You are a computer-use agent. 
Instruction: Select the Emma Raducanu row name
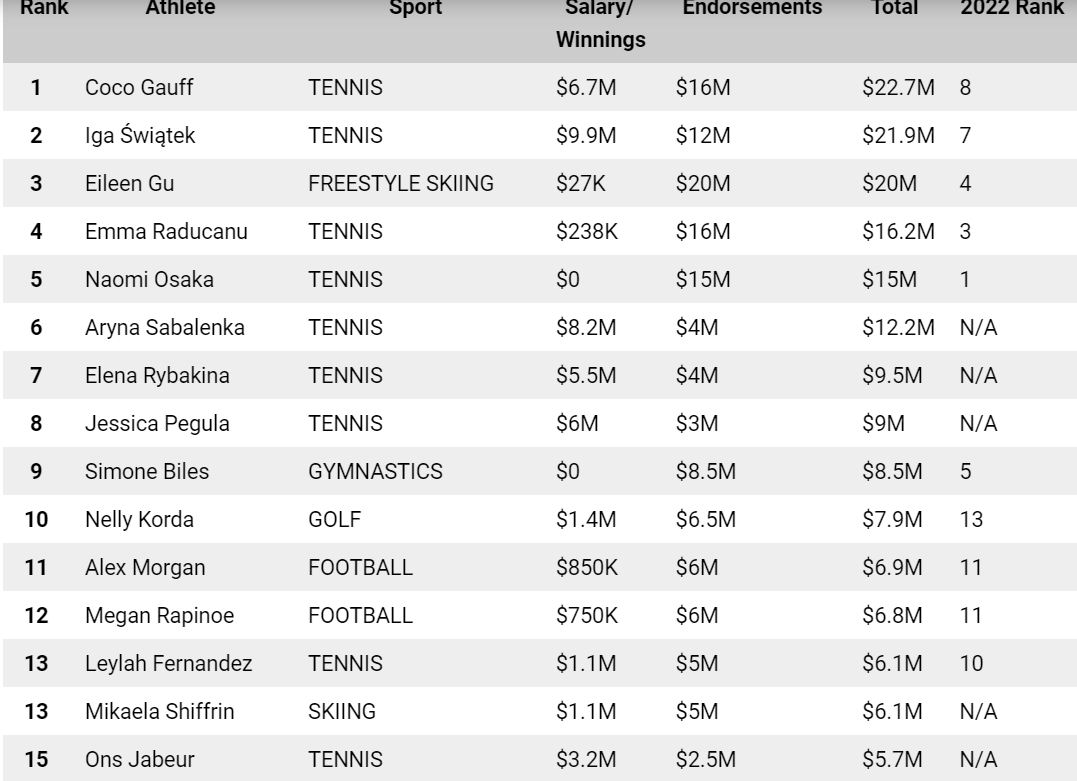pos(166,231)
